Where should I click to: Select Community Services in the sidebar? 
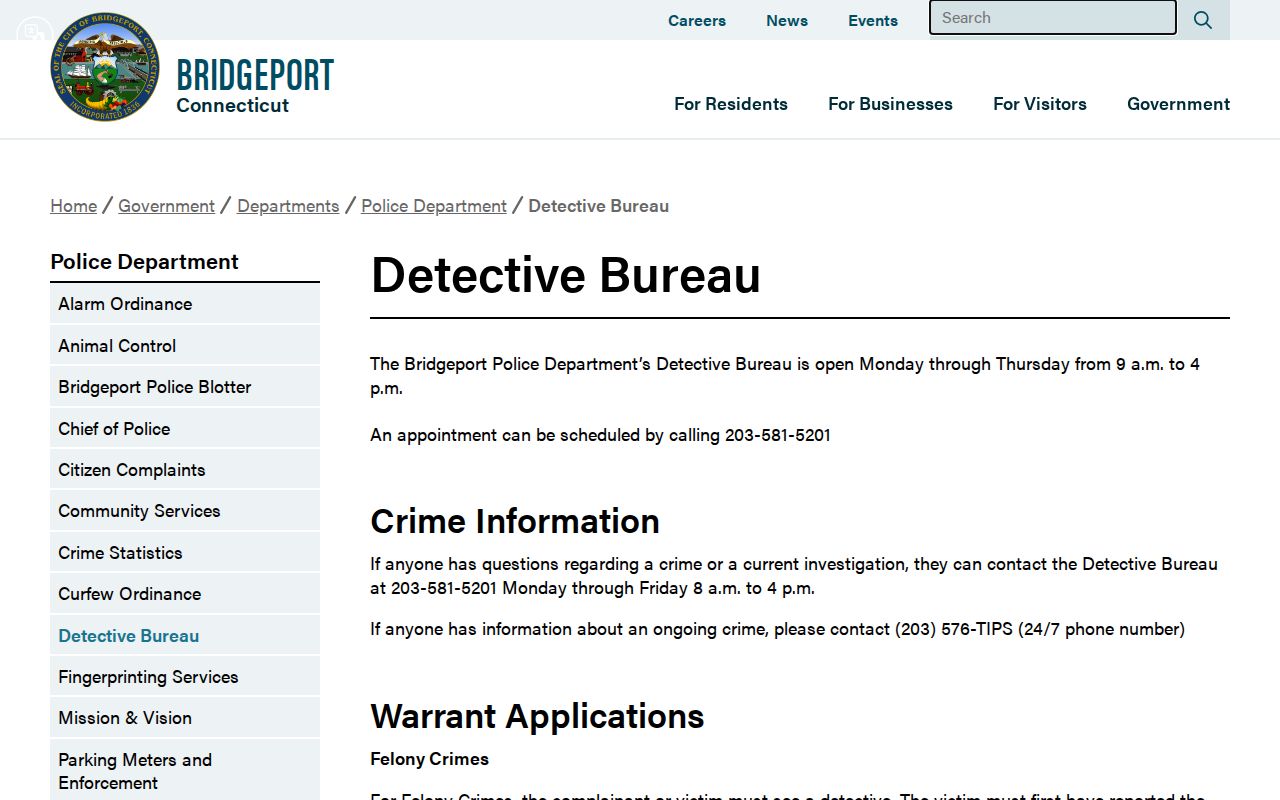pos(185,511)
